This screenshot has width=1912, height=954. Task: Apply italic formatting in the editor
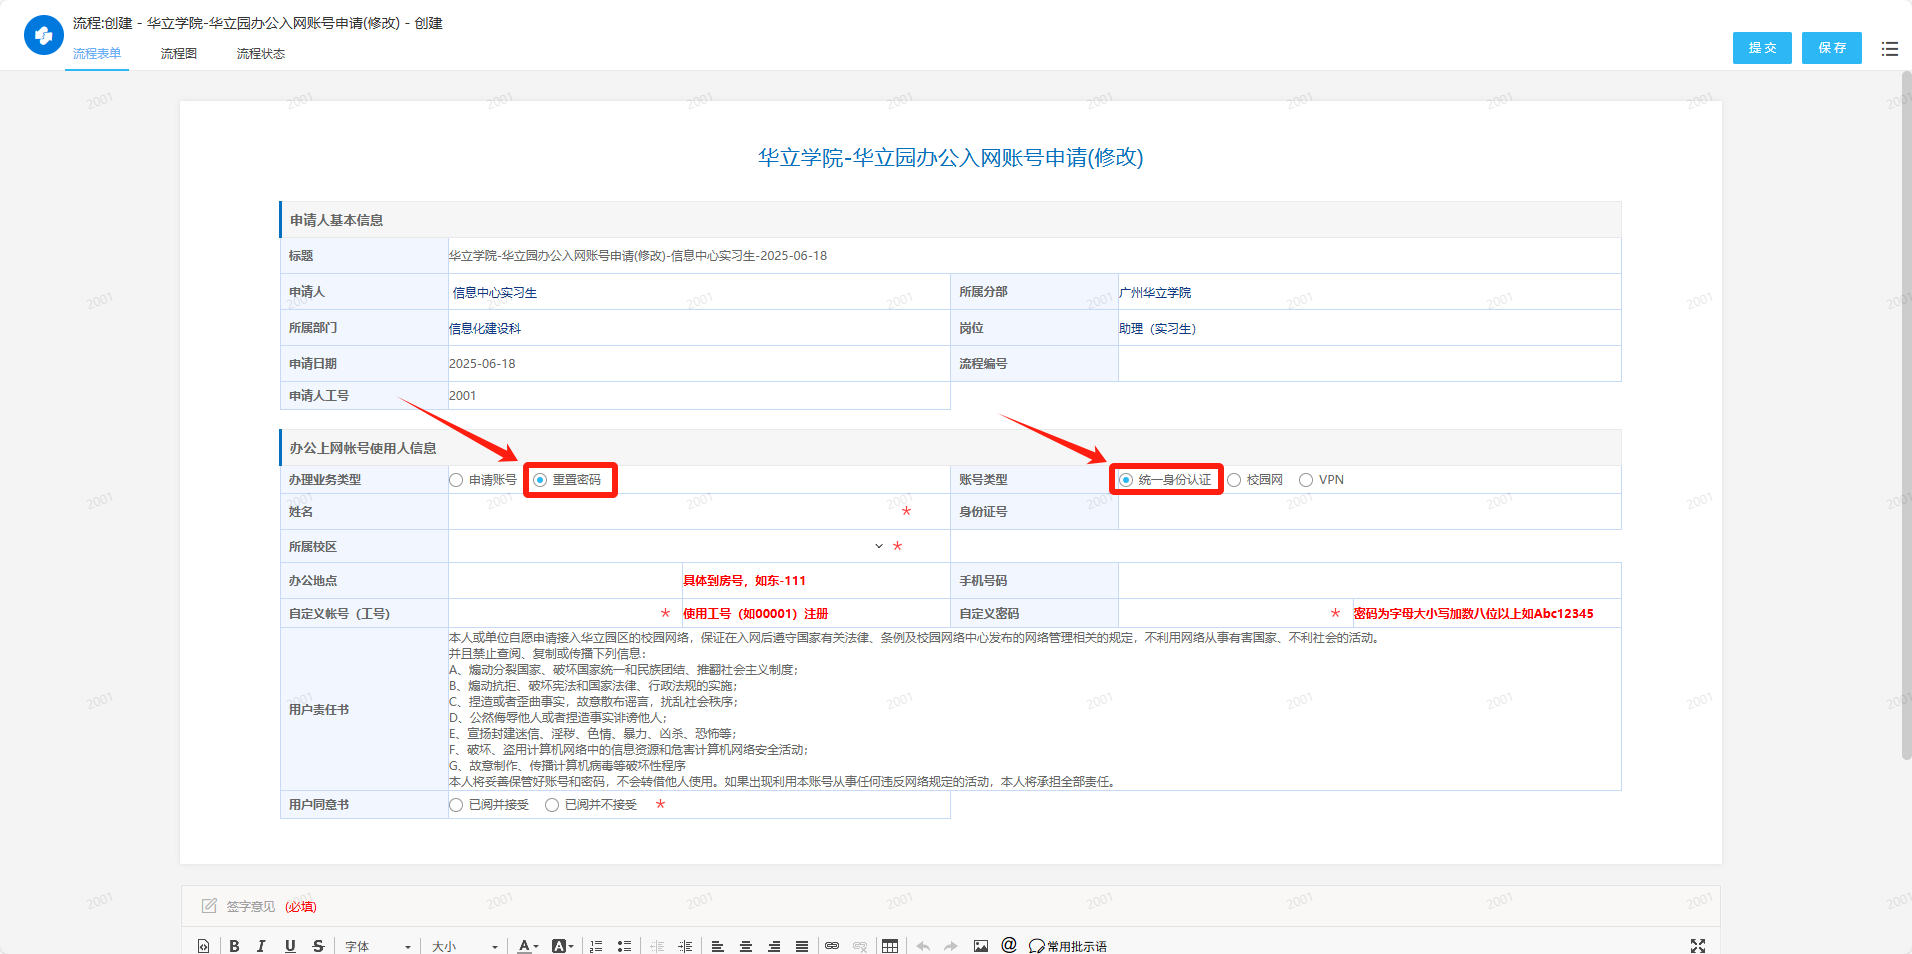tap(261, 946)
